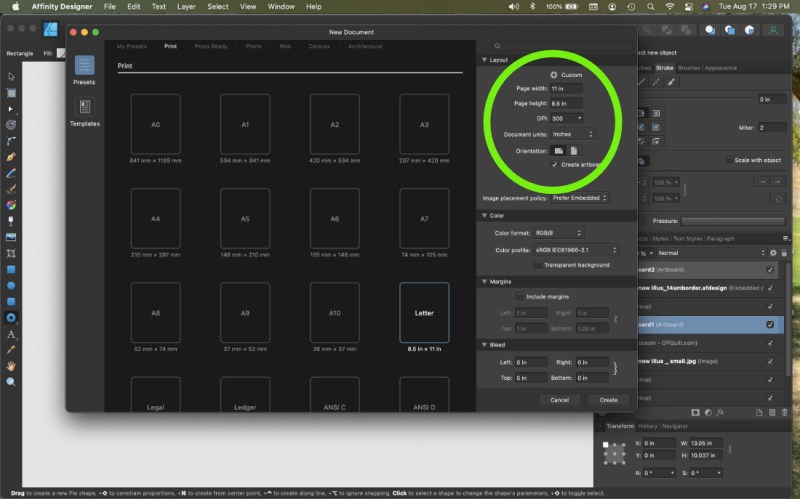800x499 pixels.
Task: Set orientation to landscape icon
Action: click(558, 150)
